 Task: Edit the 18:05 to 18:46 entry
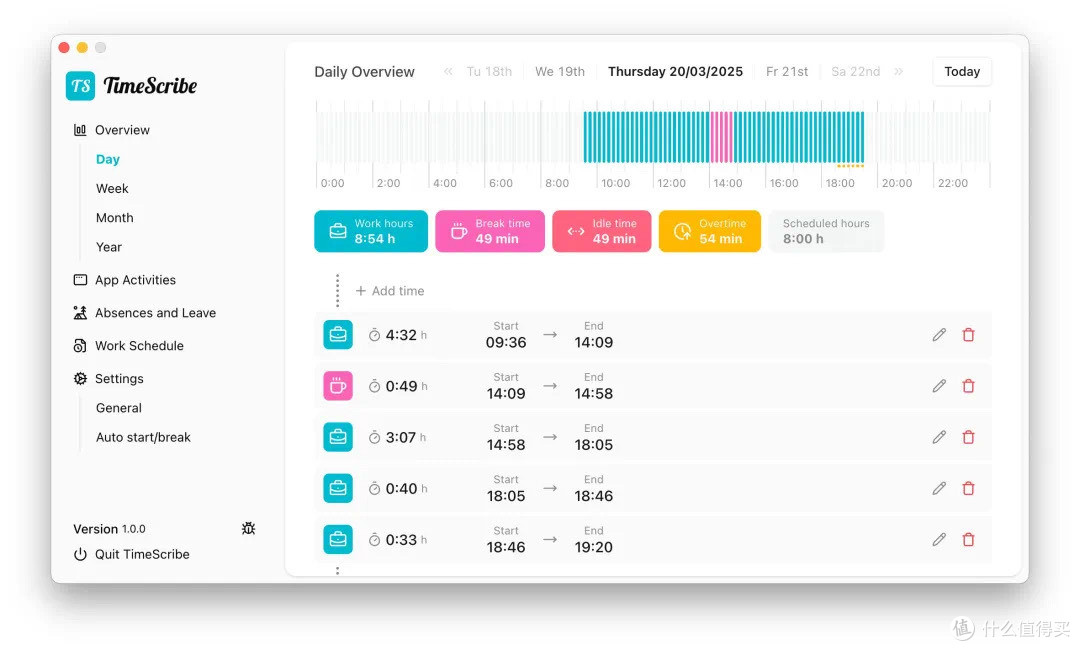point(939,488)
